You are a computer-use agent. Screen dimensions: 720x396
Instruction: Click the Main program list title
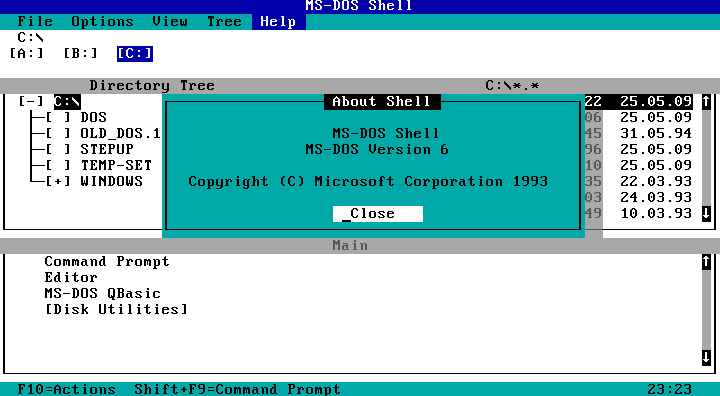(350, 245)
